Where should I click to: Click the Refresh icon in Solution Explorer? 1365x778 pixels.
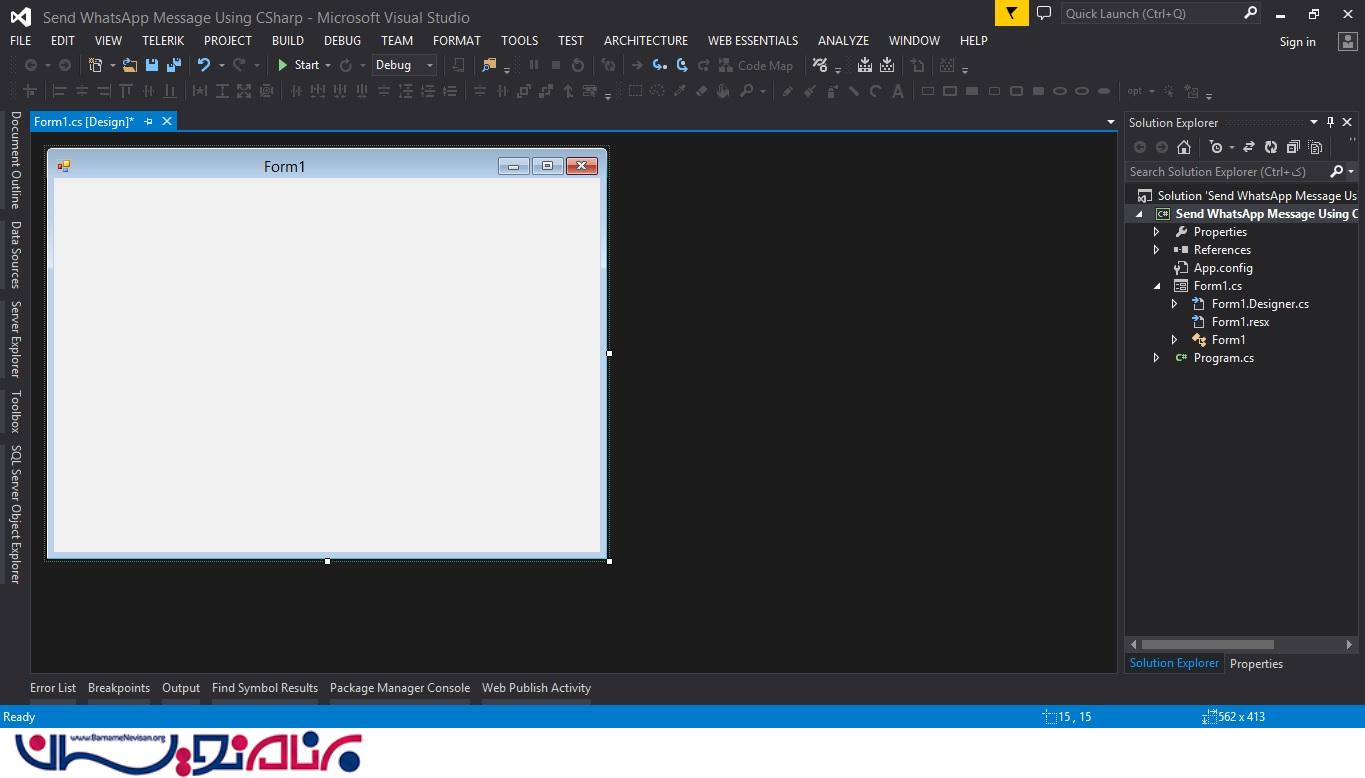pyautogui.click(x=1271, y=147)
